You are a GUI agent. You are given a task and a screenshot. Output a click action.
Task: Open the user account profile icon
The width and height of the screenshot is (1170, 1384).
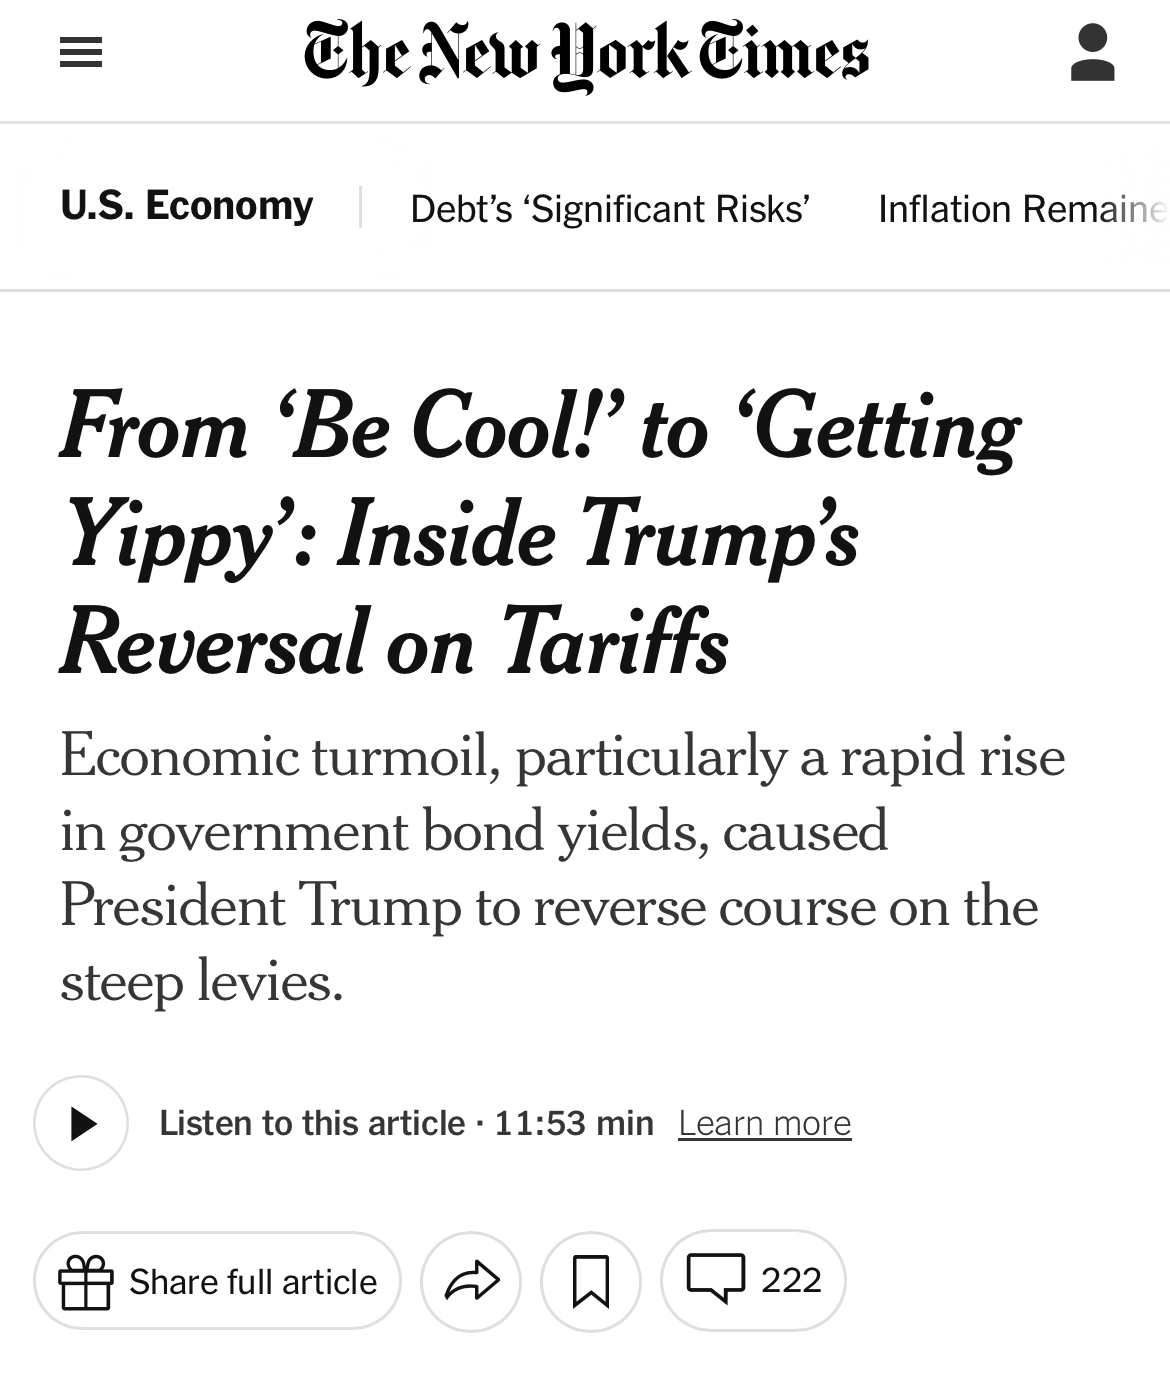point(1092,53)
